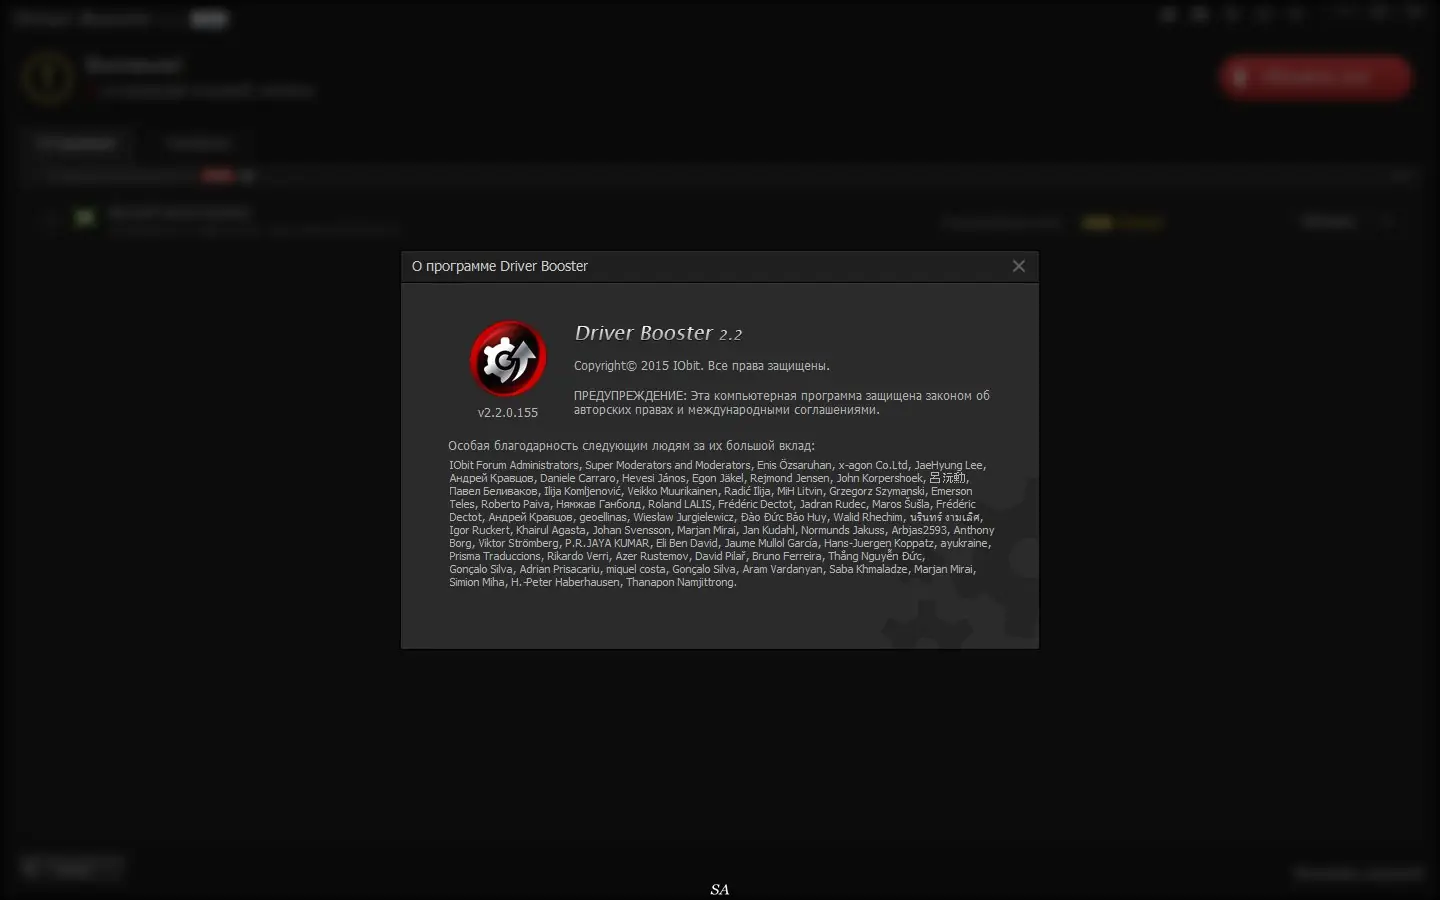Click the ПРЕДУПРЕЖДЕНИЕ warning paragraph

click(x=782, y=402)
